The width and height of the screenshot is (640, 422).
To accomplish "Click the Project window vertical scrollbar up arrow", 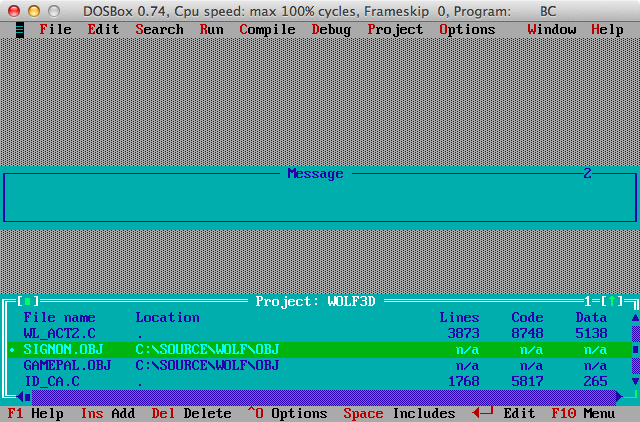I will [x=636, y=318].
